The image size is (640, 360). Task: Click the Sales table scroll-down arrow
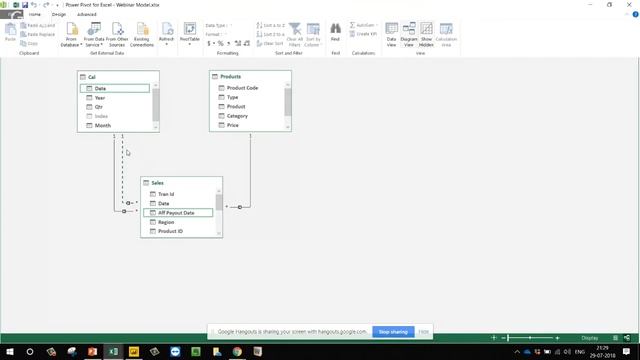219,234
